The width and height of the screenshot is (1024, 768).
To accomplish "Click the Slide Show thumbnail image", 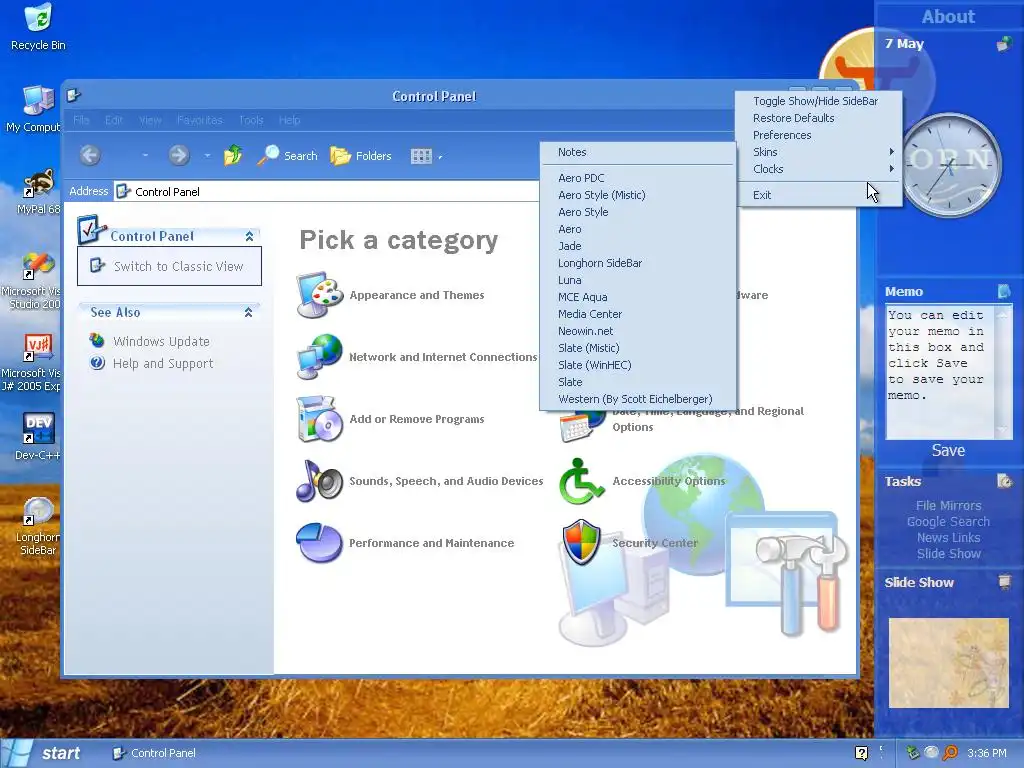I will coord(948,663).
